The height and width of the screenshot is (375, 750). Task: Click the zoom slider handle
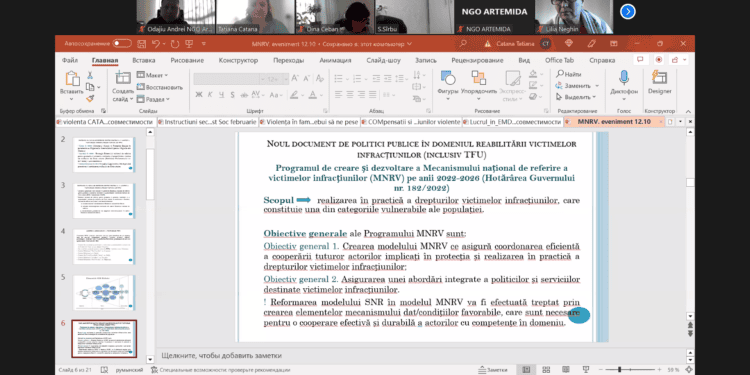(x=619, y=370)
